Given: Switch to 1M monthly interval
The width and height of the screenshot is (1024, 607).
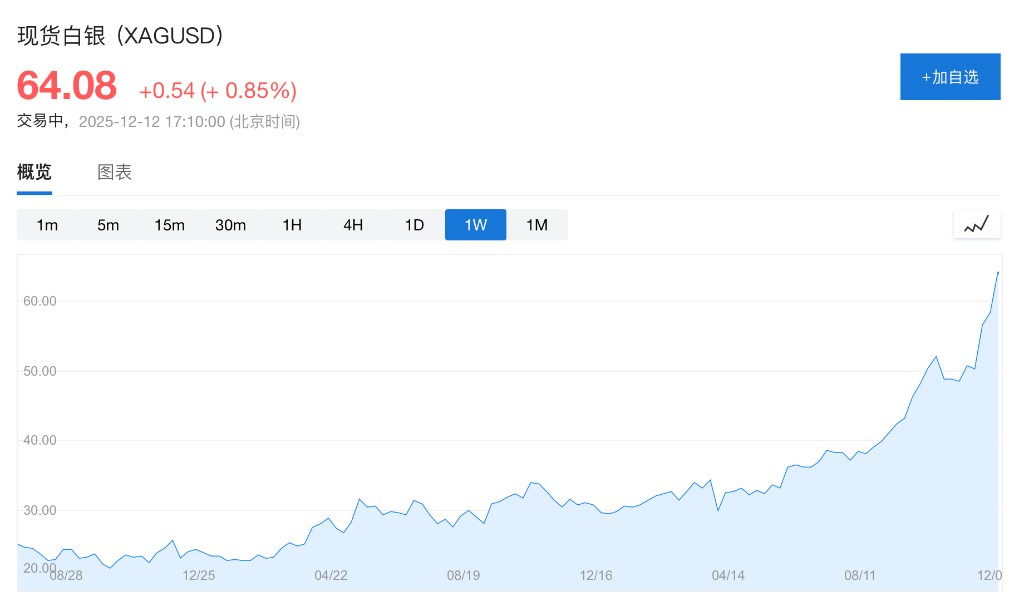Looking at the screenshot, I should pos(537,225).
